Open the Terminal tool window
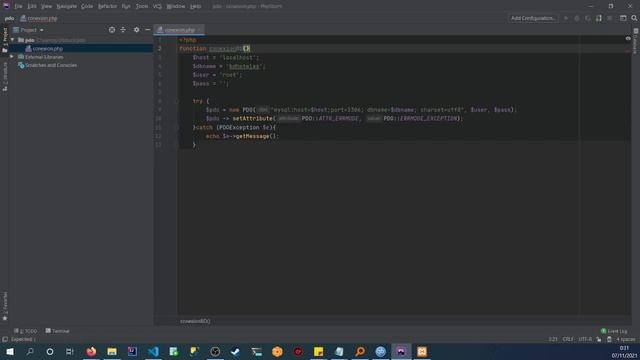 (x=58, y=331)
